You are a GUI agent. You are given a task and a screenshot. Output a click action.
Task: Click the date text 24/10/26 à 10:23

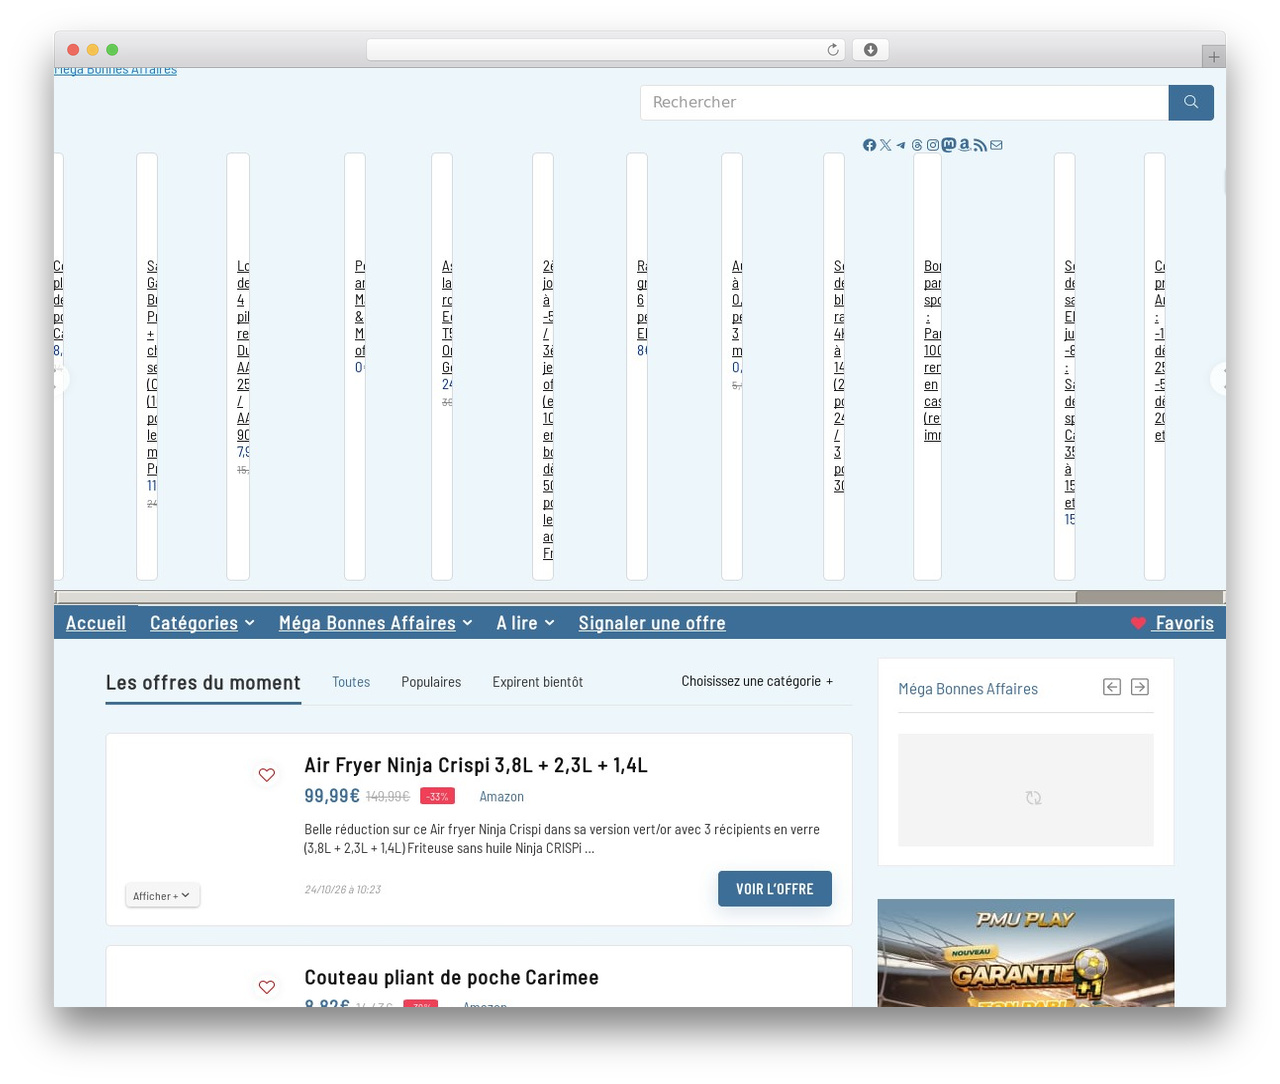coord(343,889)
